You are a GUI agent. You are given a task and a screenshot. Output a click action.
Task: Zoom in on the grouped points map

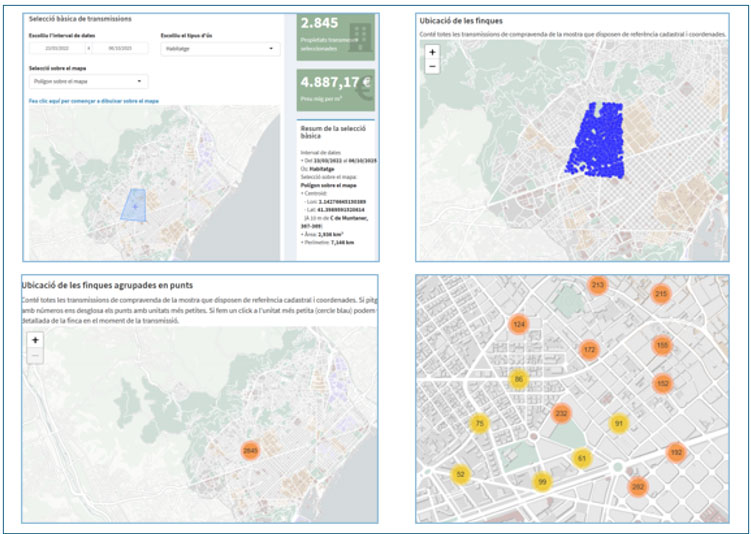coord(35,340)
